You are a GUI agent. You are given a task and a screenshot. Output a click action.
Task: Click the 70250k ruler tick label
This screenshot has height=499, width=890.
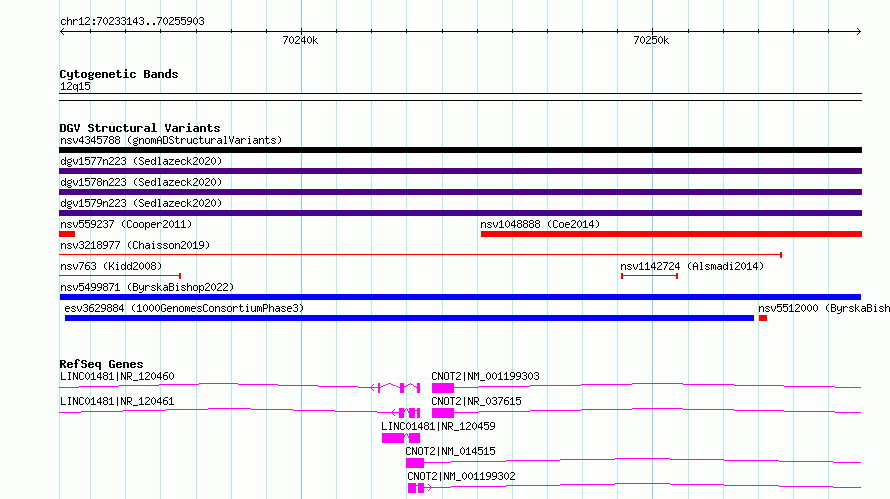tap(652, 40)
